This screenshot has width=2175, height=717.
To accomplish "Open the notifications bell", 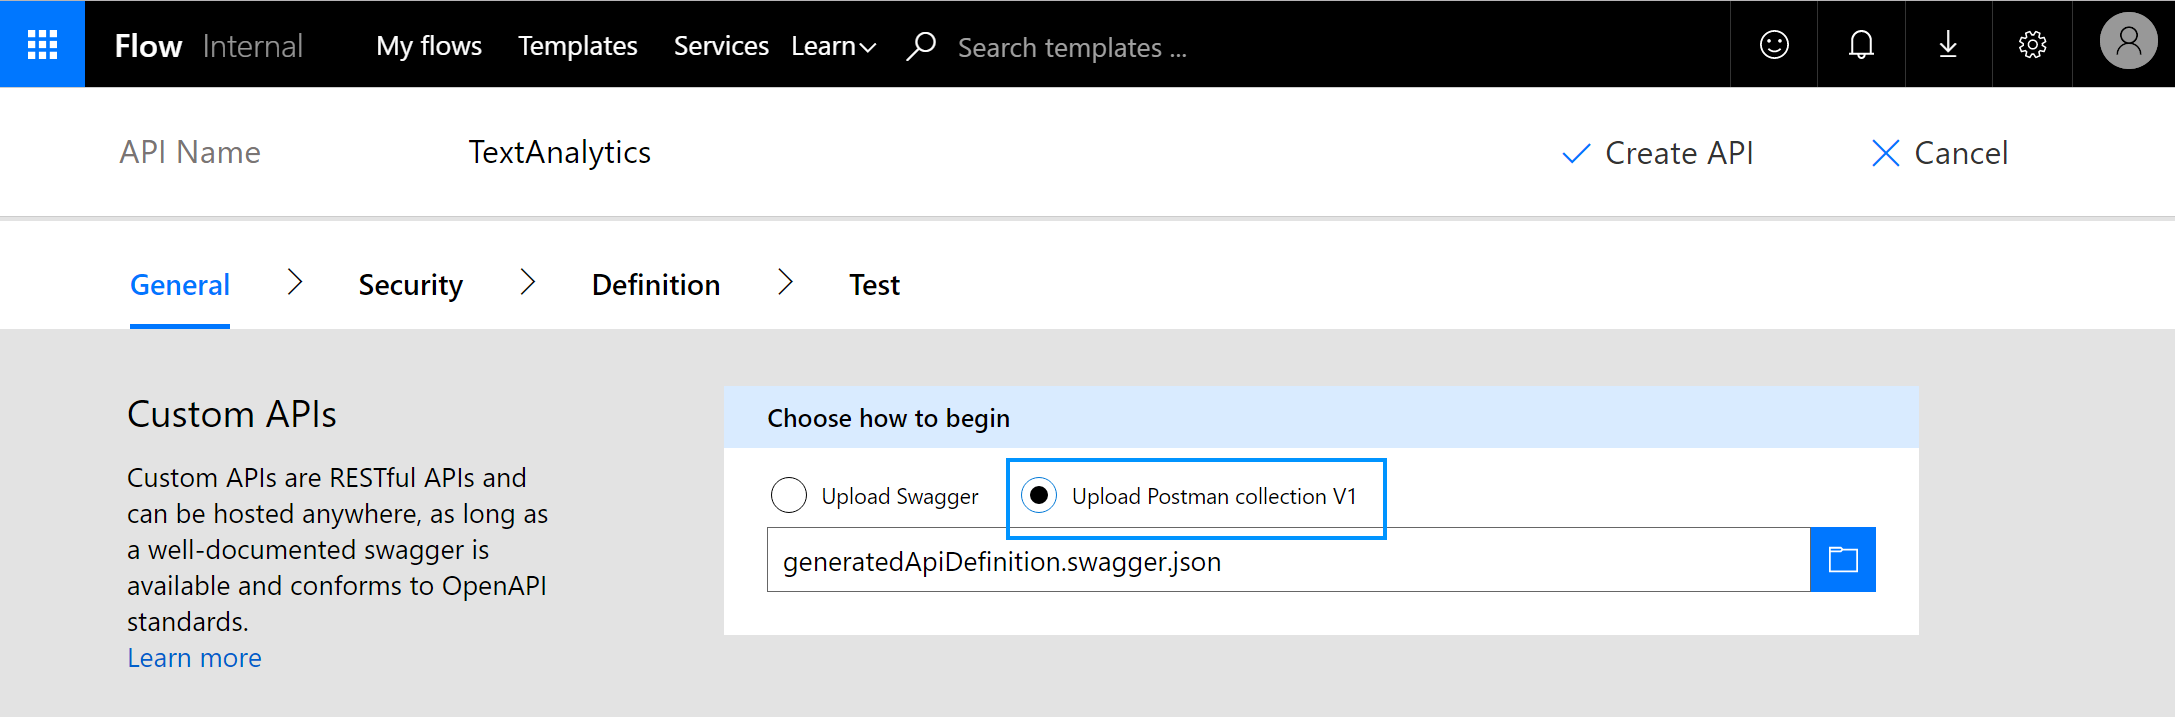I will pos(1861,44).
